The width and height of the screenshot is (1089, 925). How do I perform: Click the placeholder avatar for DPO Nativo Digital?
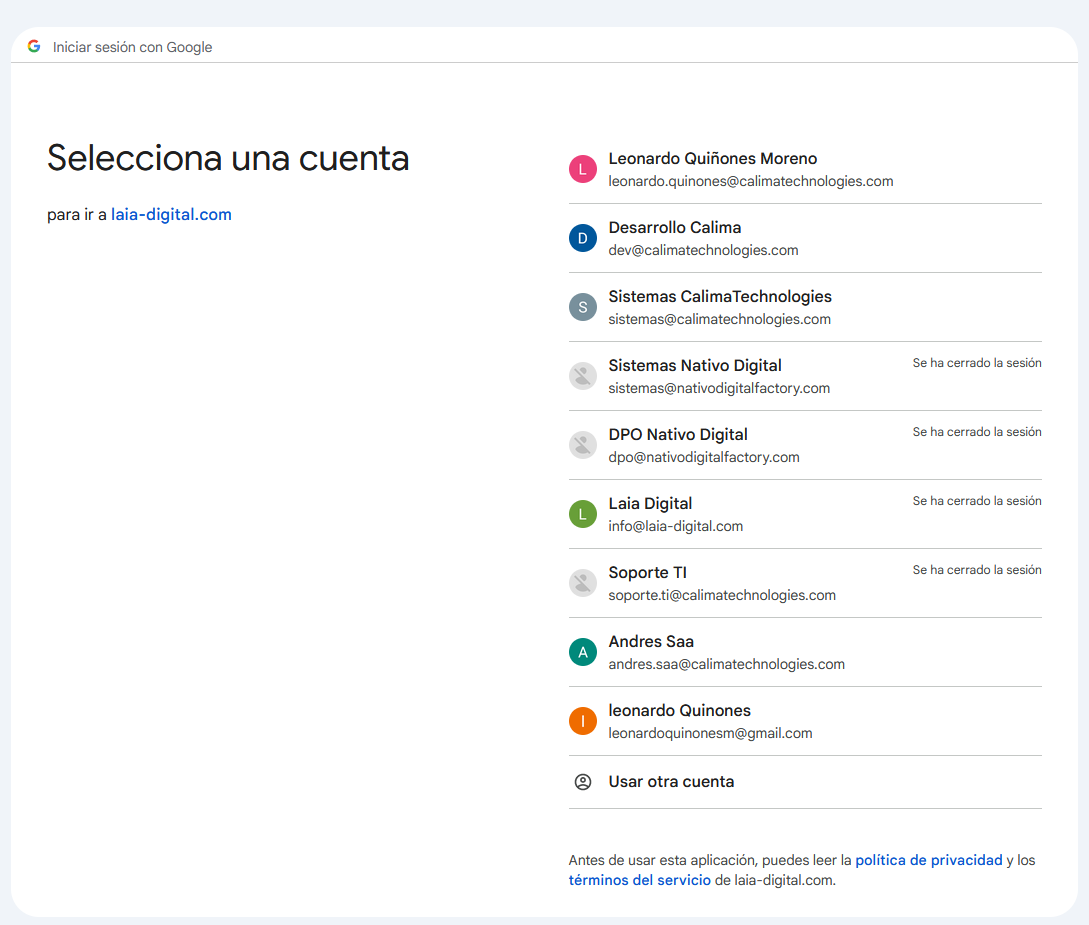pyautogui.click(x=583, y=445)
